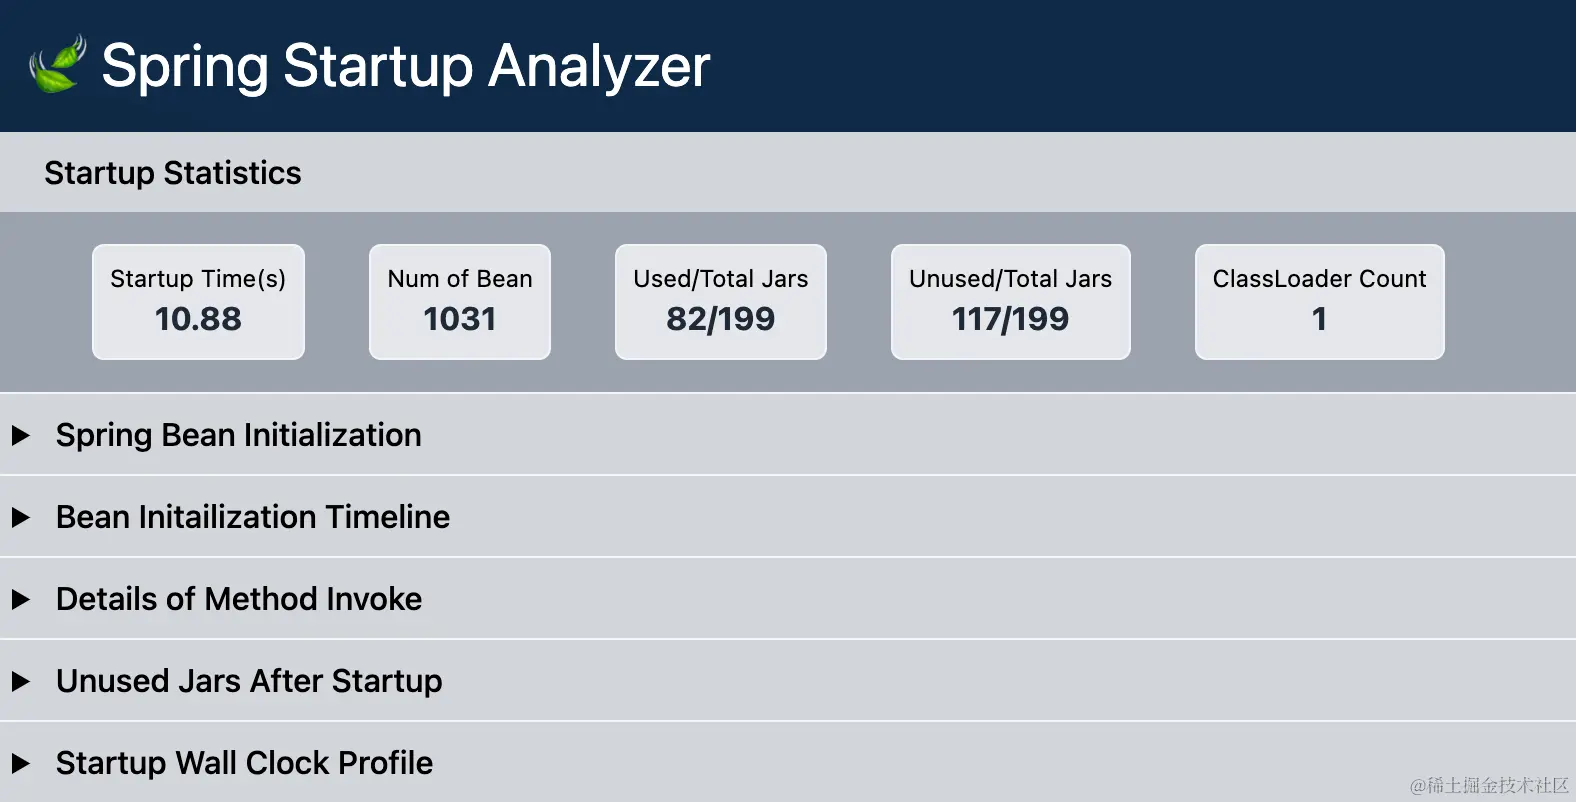
Task: Select the Spring Startup Analyzer header icon
Action: click(54, 64)
